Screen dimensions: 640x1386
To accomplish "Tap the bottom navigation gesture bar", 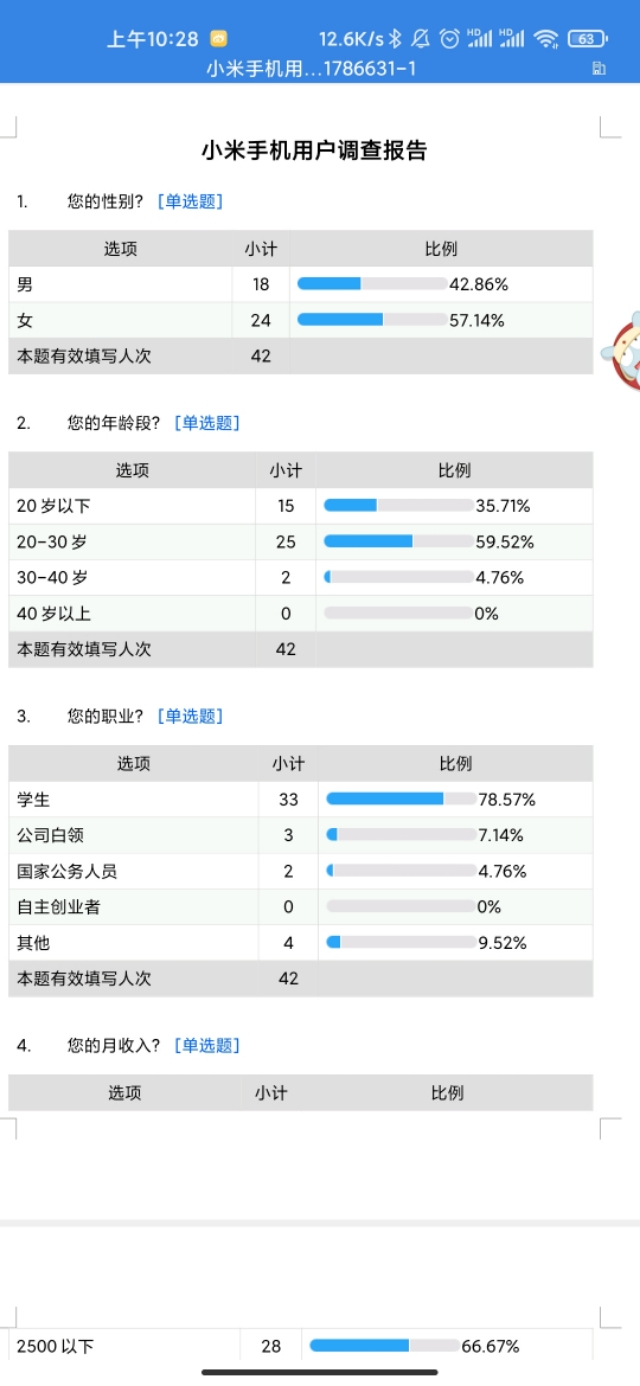I will pos(320,1372).
